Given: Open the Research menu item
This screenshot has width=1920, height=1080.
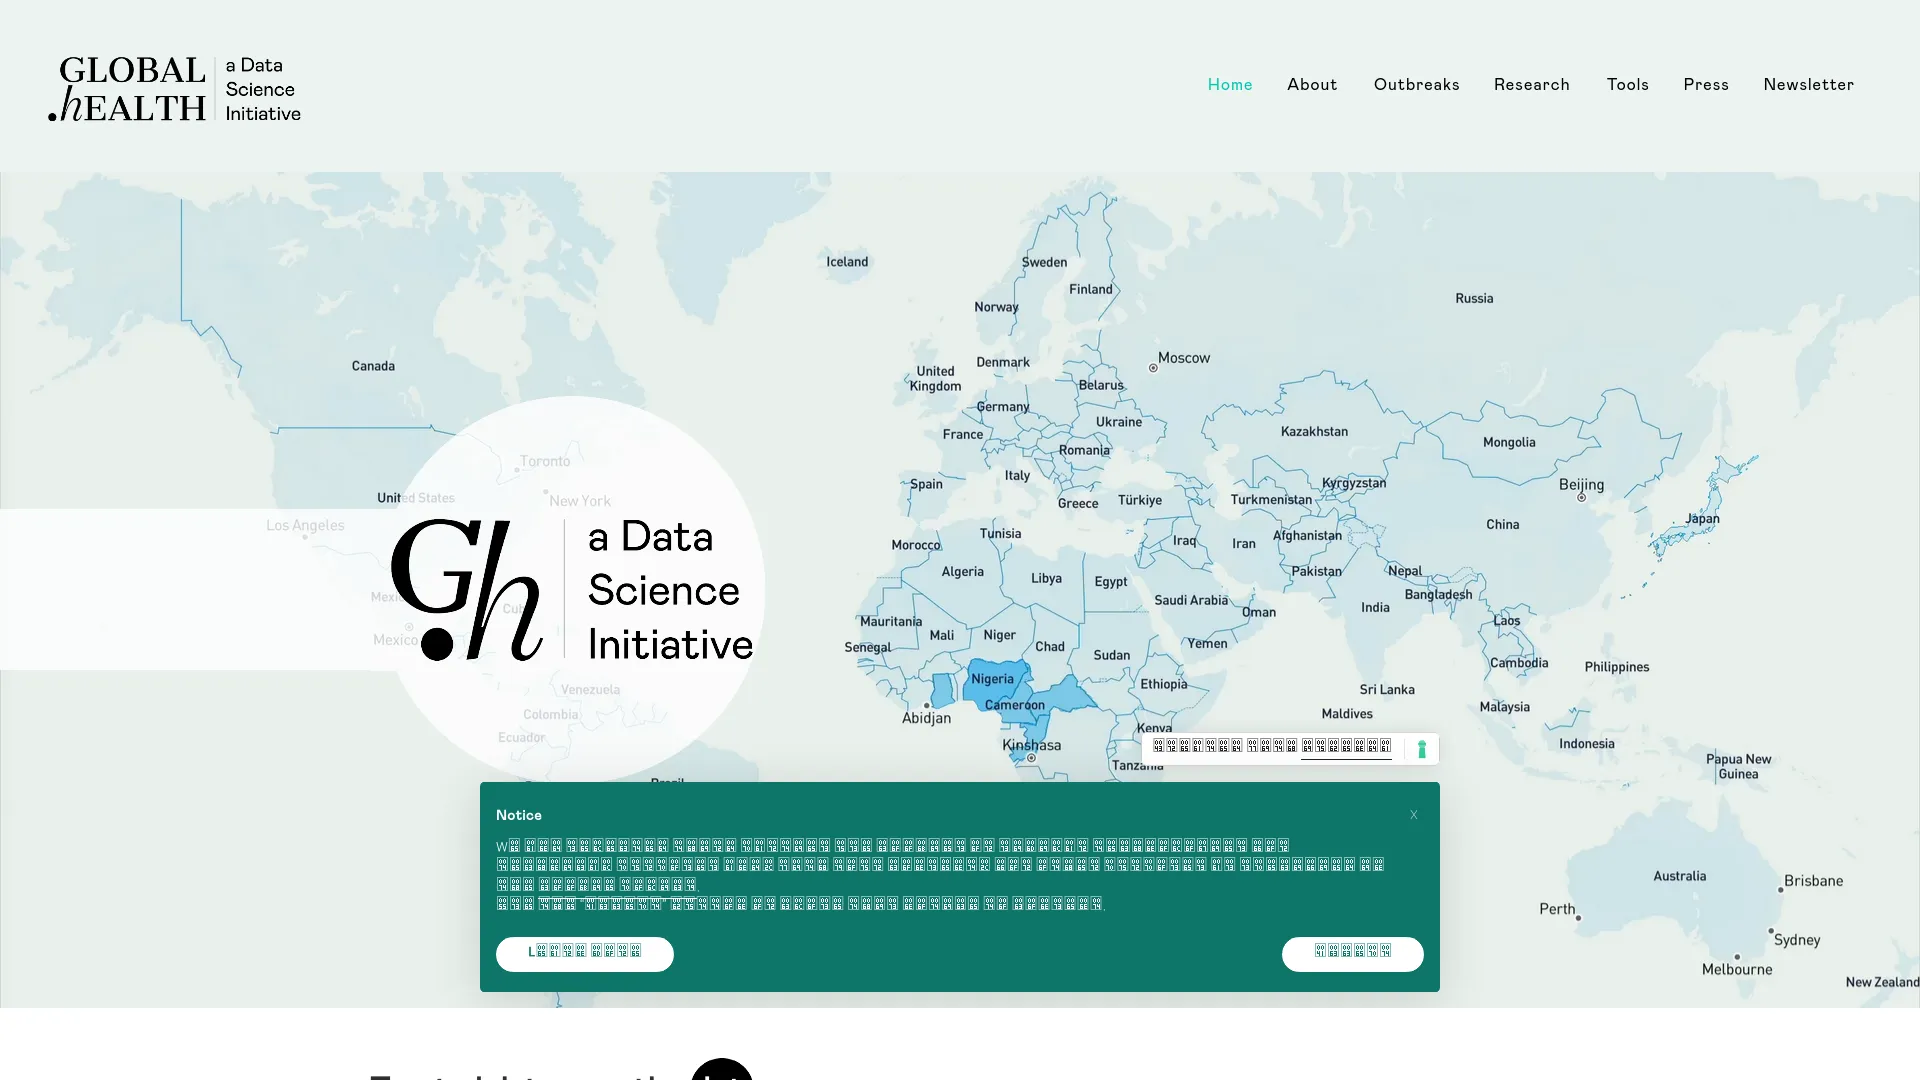Looking at the screenshot, I should (1531, 84).
